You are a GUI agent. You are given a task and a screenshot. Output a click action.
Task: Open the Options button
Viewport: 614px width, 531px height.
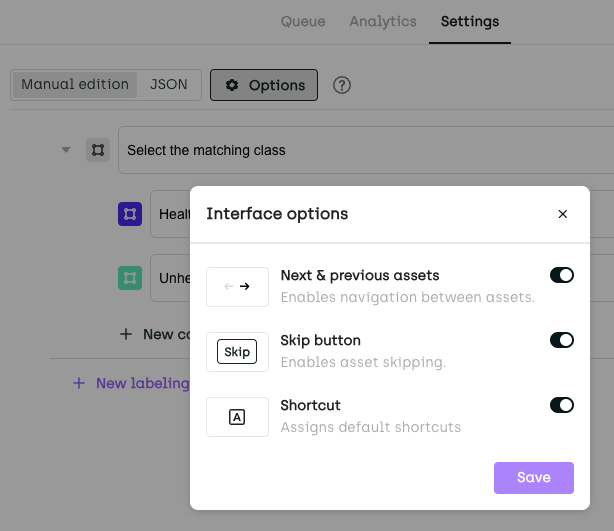264,85
